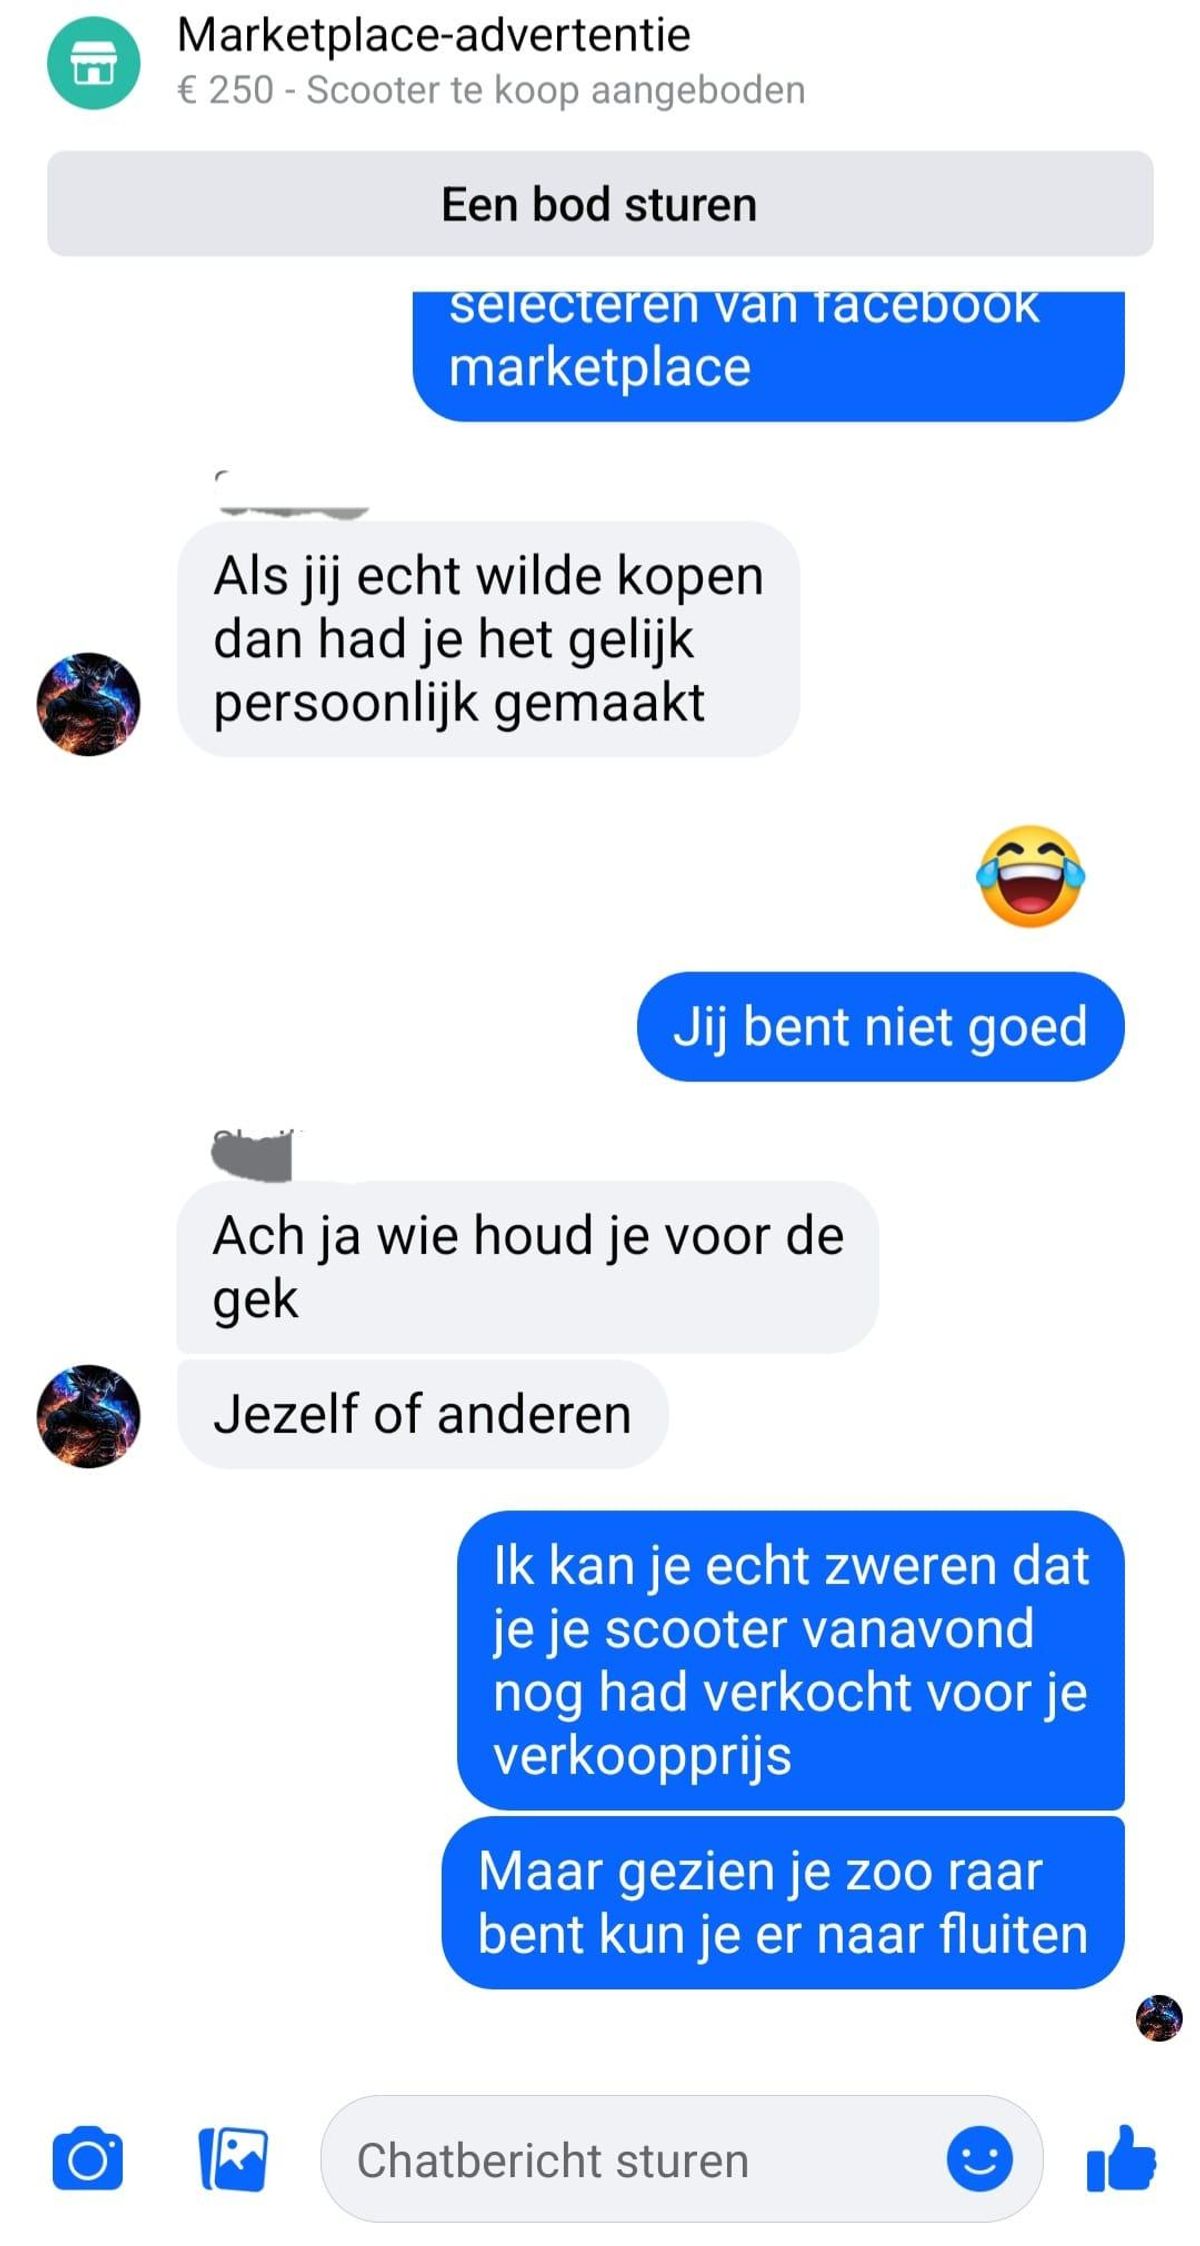Tap the 'Jij bent niet goed' message

click(881, 1027)
